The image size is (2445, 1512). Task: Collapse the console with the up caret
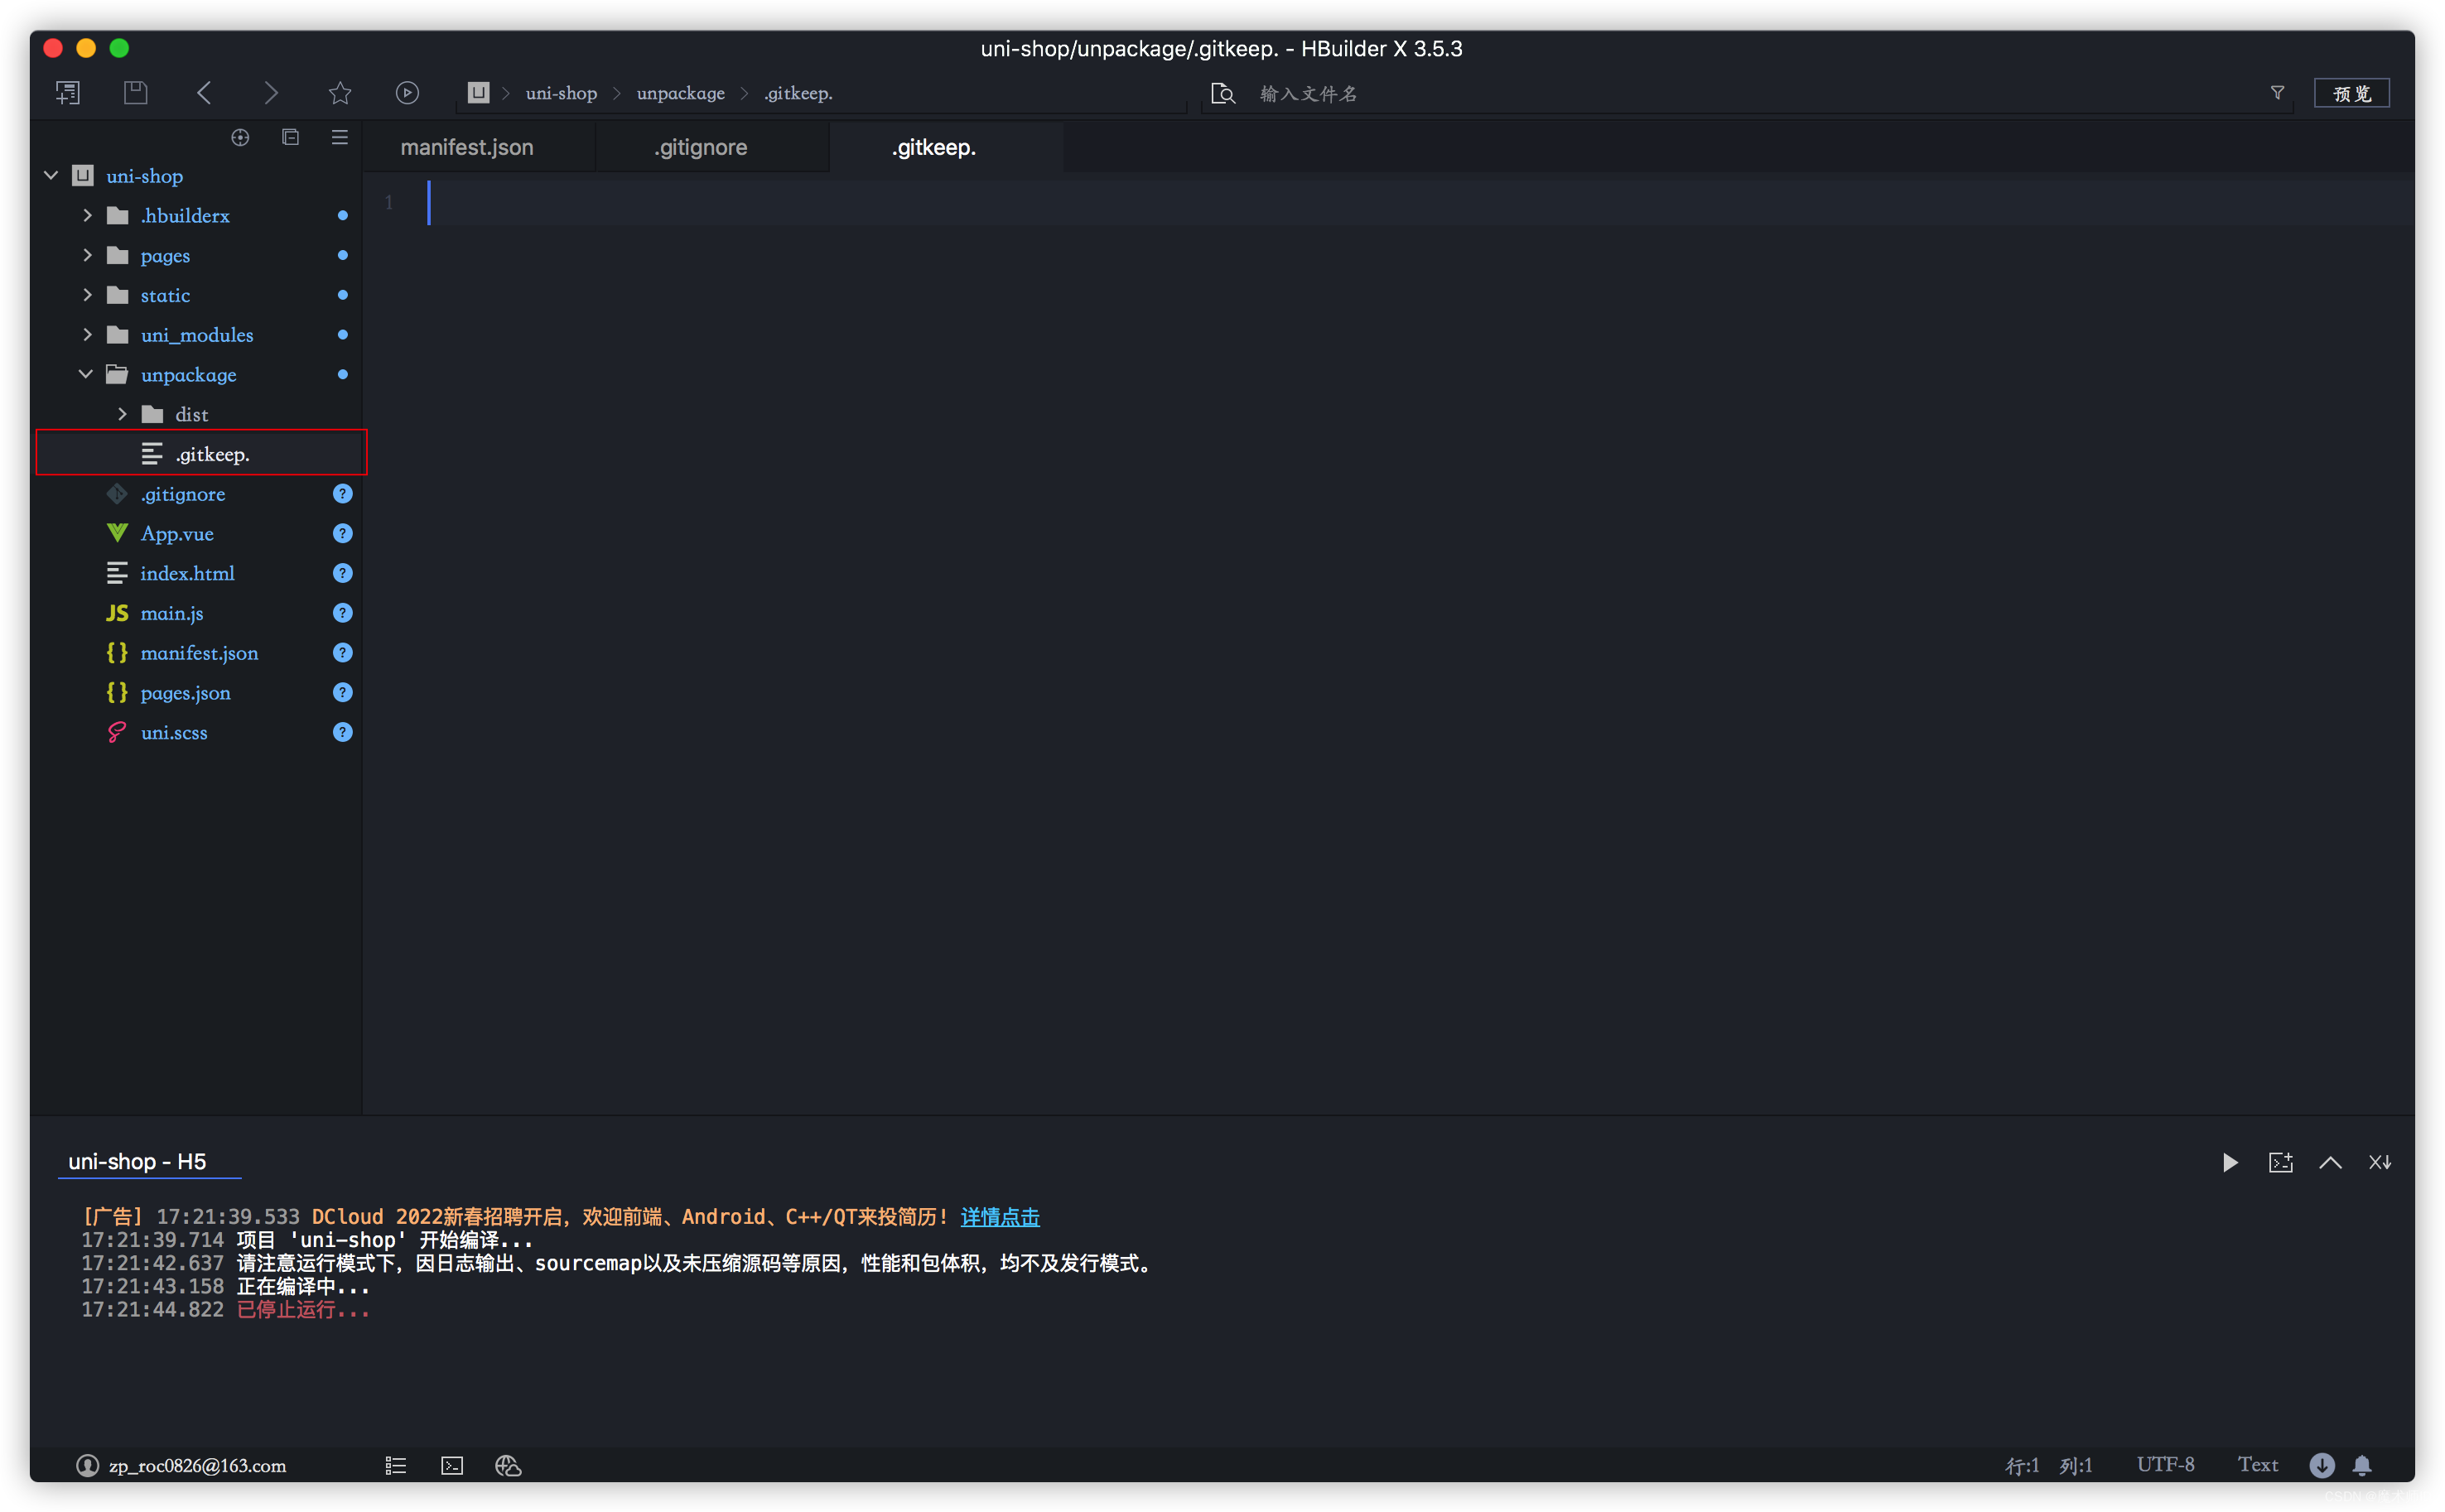pyautogui.click(x=2330, y=1162)
